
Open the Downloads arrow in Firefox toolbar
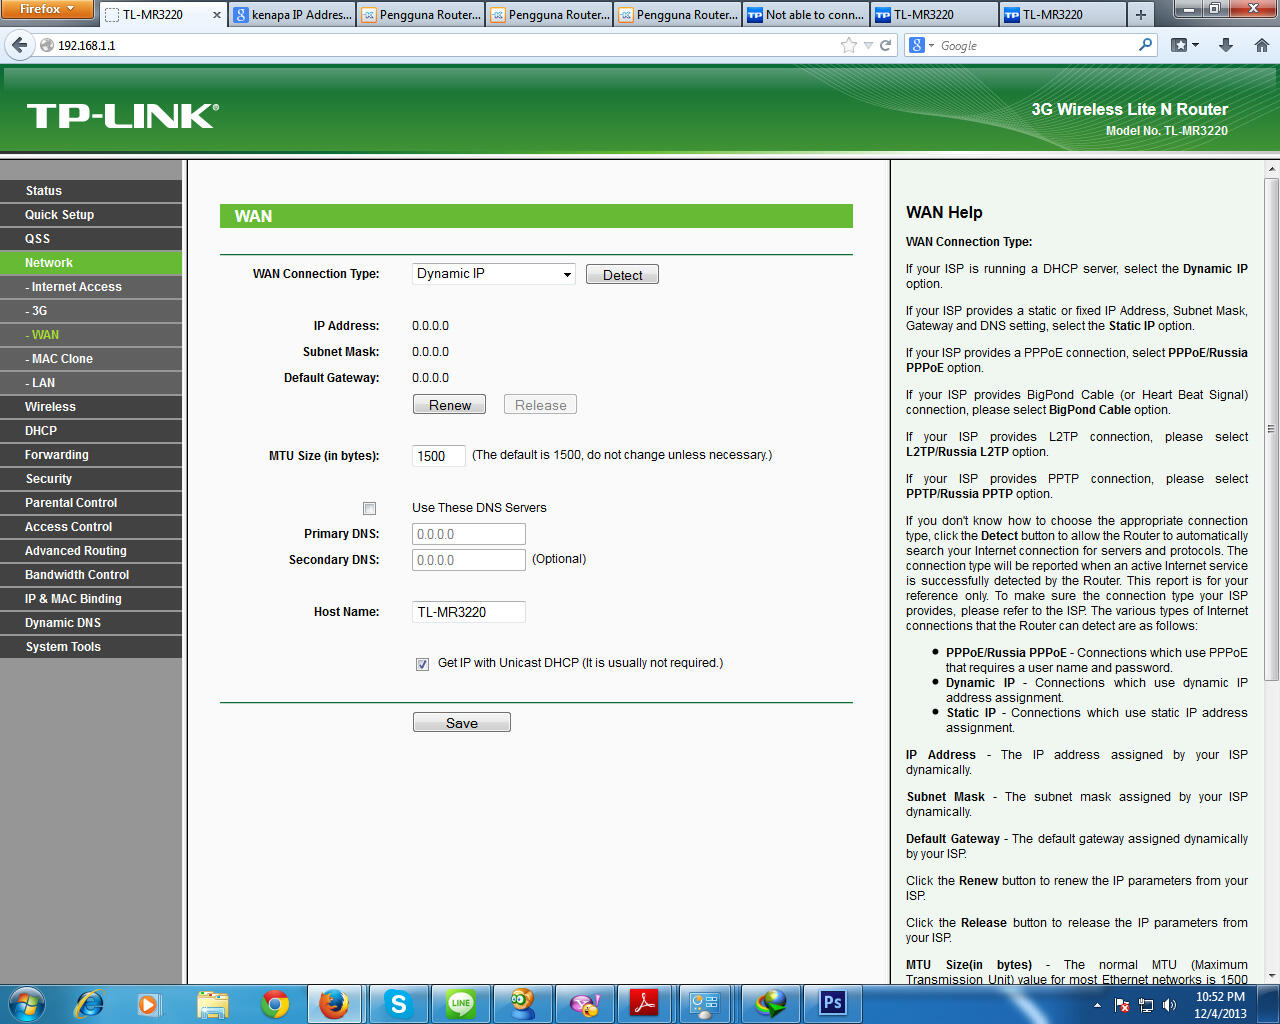(x=1226, y=45)
